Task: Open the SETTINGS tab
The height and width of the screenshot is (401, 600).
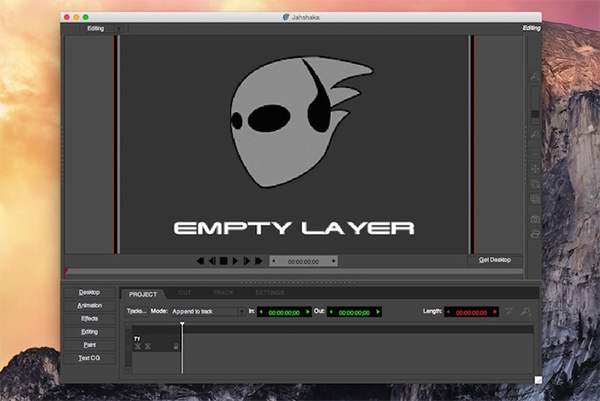Action: [270, 293]
